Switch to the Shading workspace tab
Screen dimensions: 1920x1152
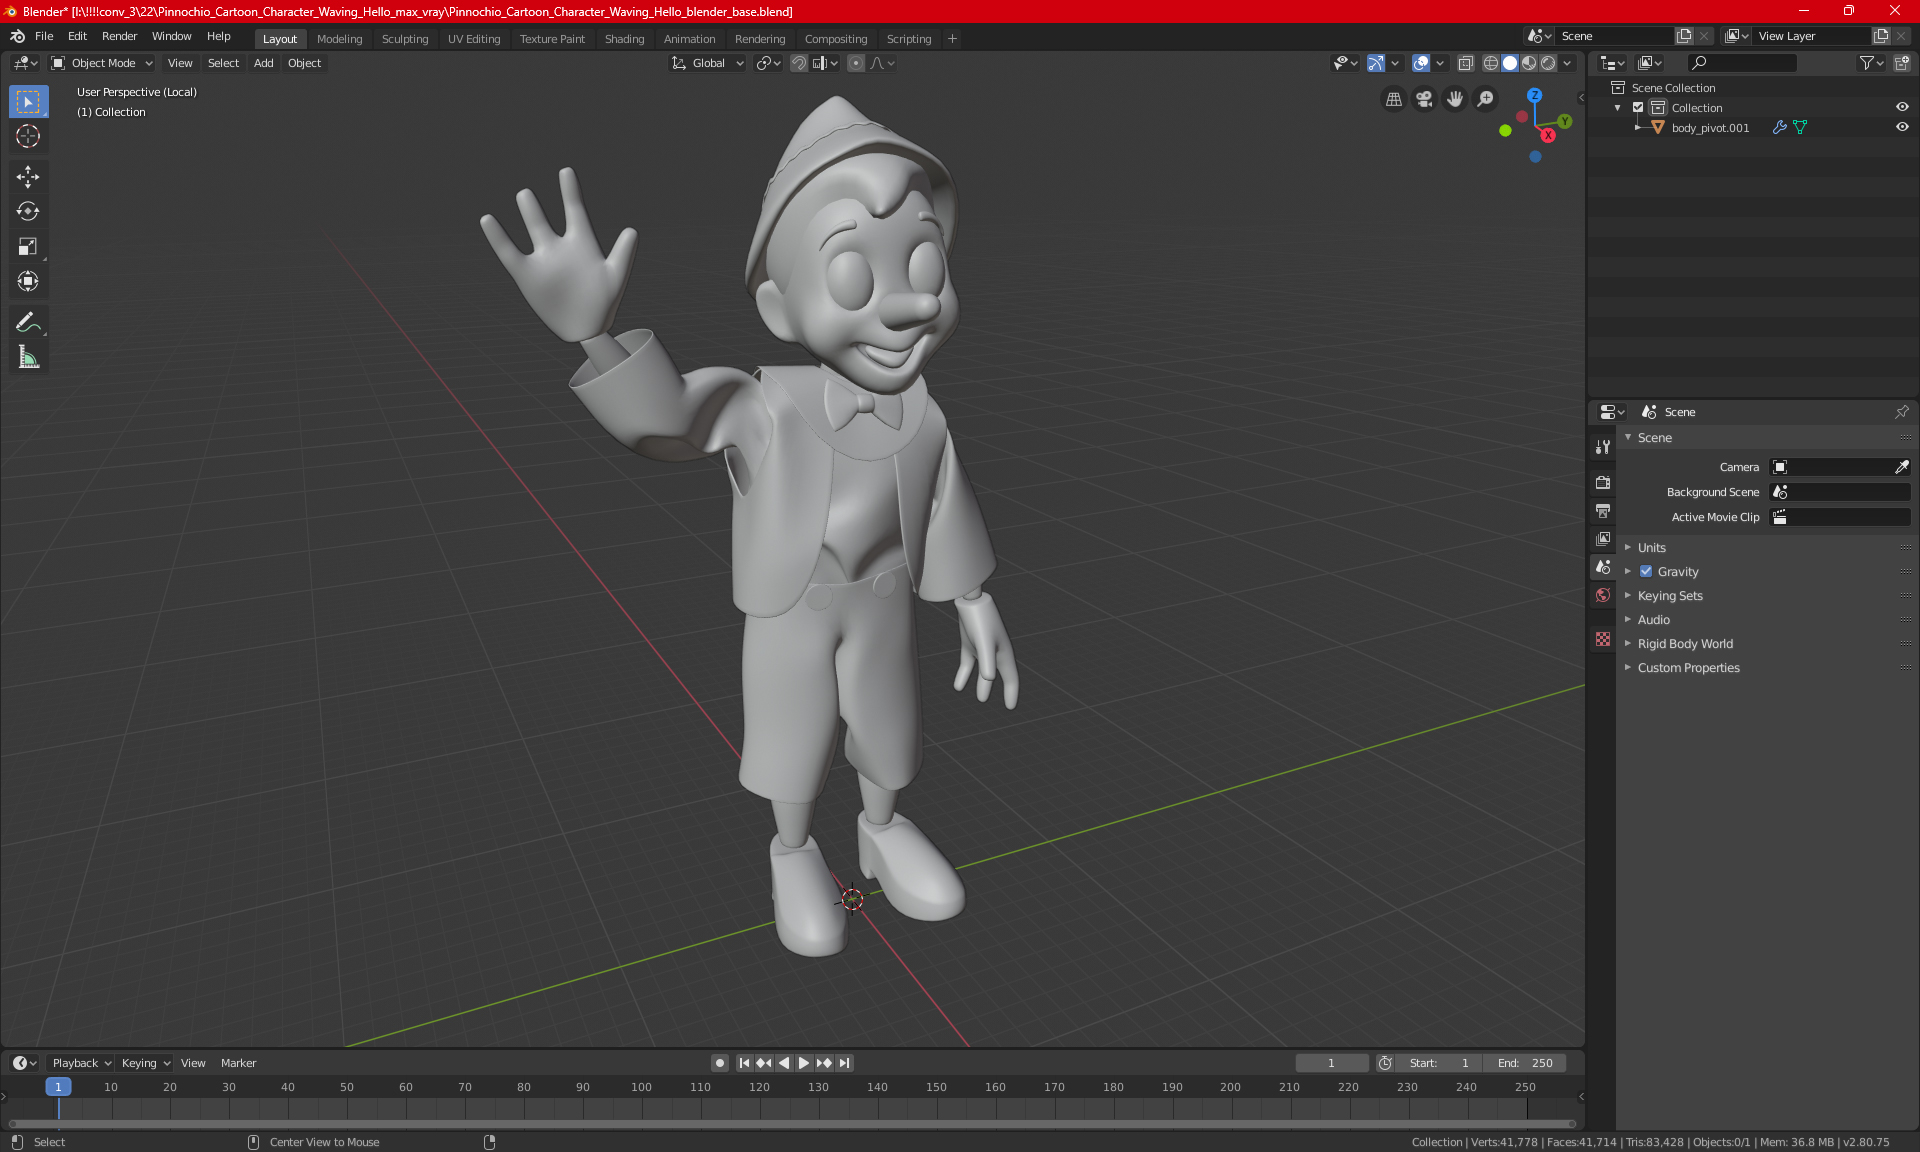click(624, 39)
